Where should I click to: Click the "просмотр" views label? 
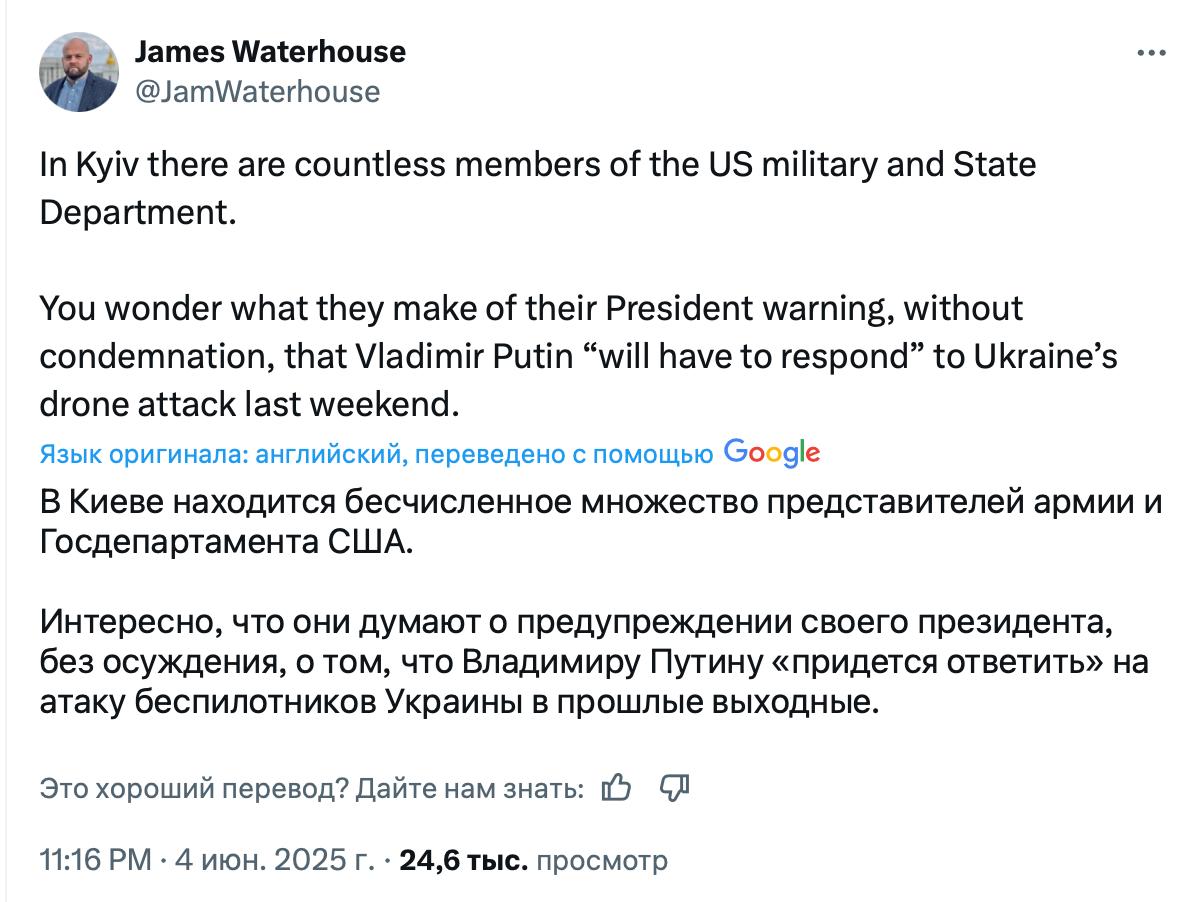[x=602, y=860]
